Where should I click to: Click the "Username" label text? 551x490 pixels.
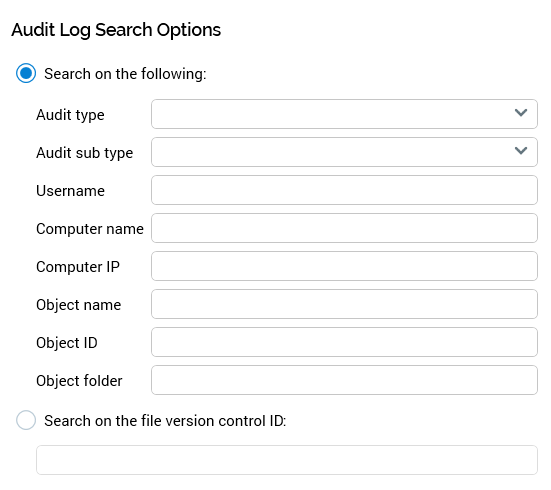coord(70,191)
